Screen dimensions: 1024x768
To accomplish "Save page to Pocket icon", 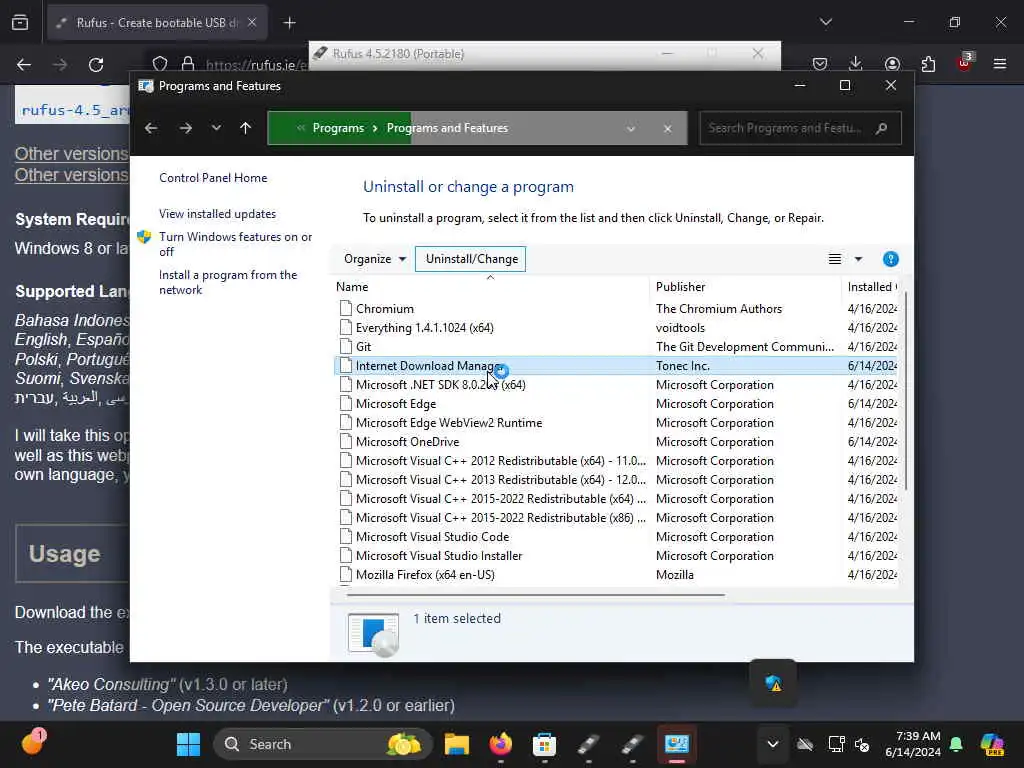I will pos(820,63).
